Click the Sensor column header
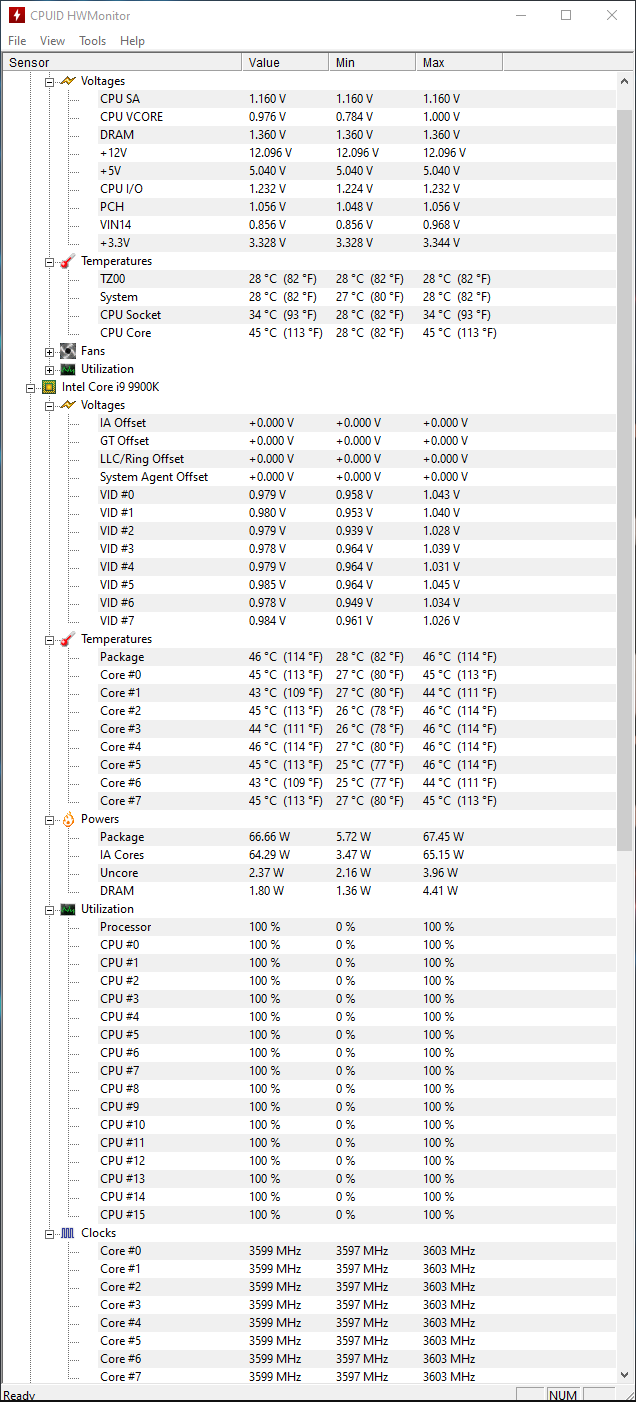This screenshot has width=636, height=1402. click(x=121, y=62)
